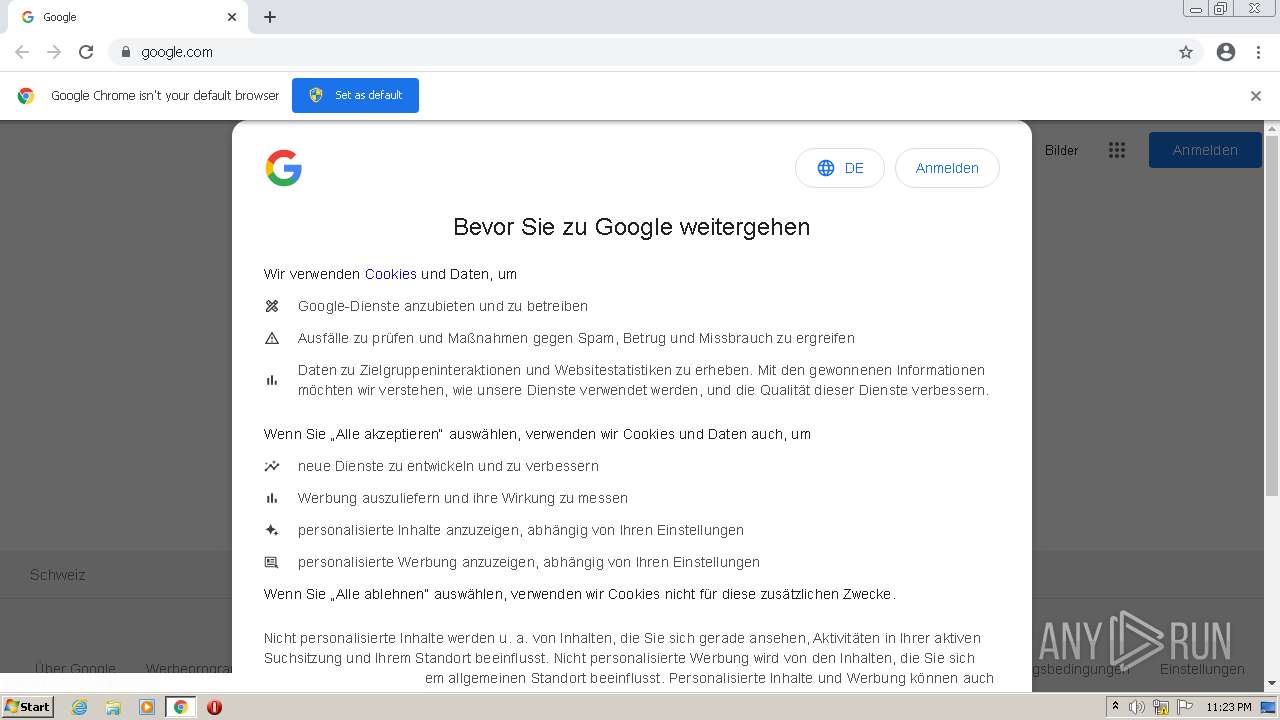Image resolution: width=1280 pixels, height=720 pixels.
Task: Open the DE language selector
Action: click(840, 168)
